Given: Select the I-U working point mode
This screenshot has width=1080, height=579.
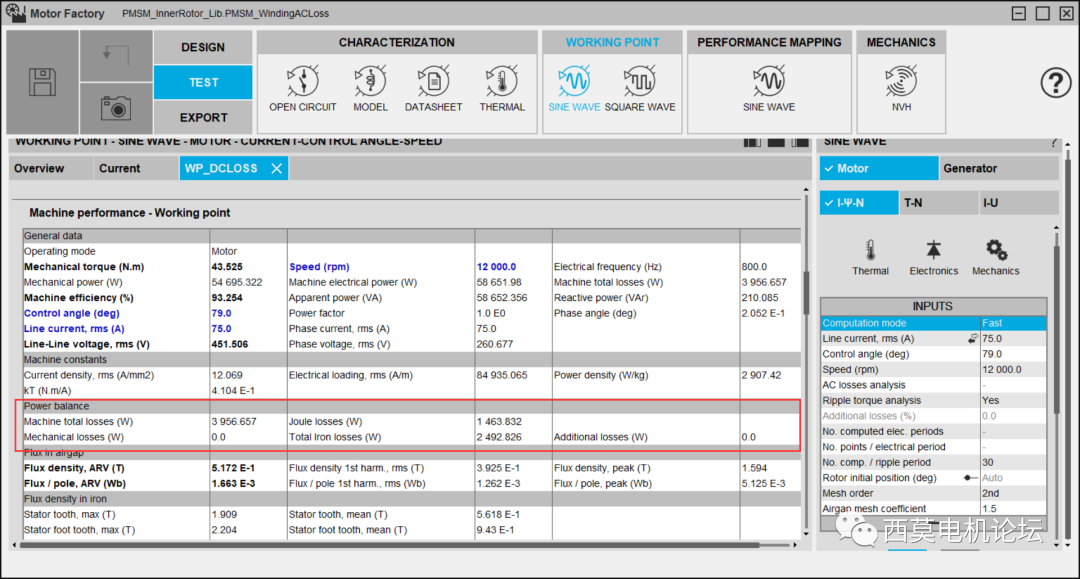Looking at the screenshot, I should tap(1018, 203).
